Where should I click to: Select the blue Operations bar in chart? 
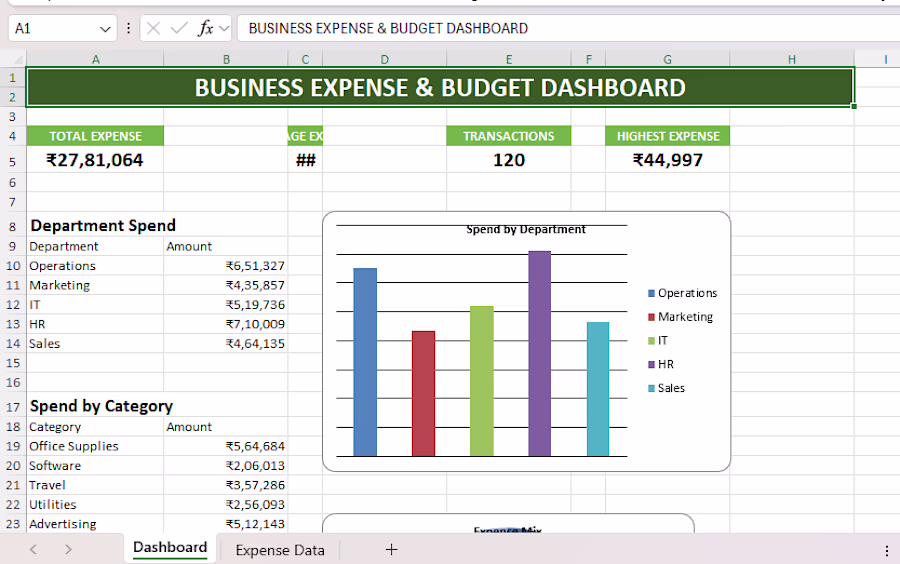[365, 362]
